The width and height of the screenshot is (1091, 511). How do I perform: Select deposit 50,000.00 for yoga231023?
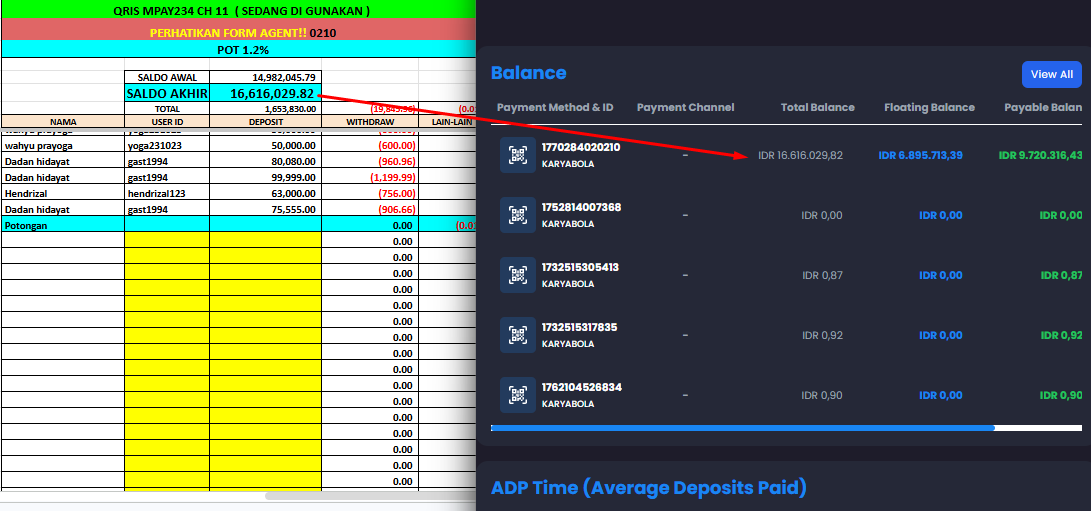(x=265, y=146)
